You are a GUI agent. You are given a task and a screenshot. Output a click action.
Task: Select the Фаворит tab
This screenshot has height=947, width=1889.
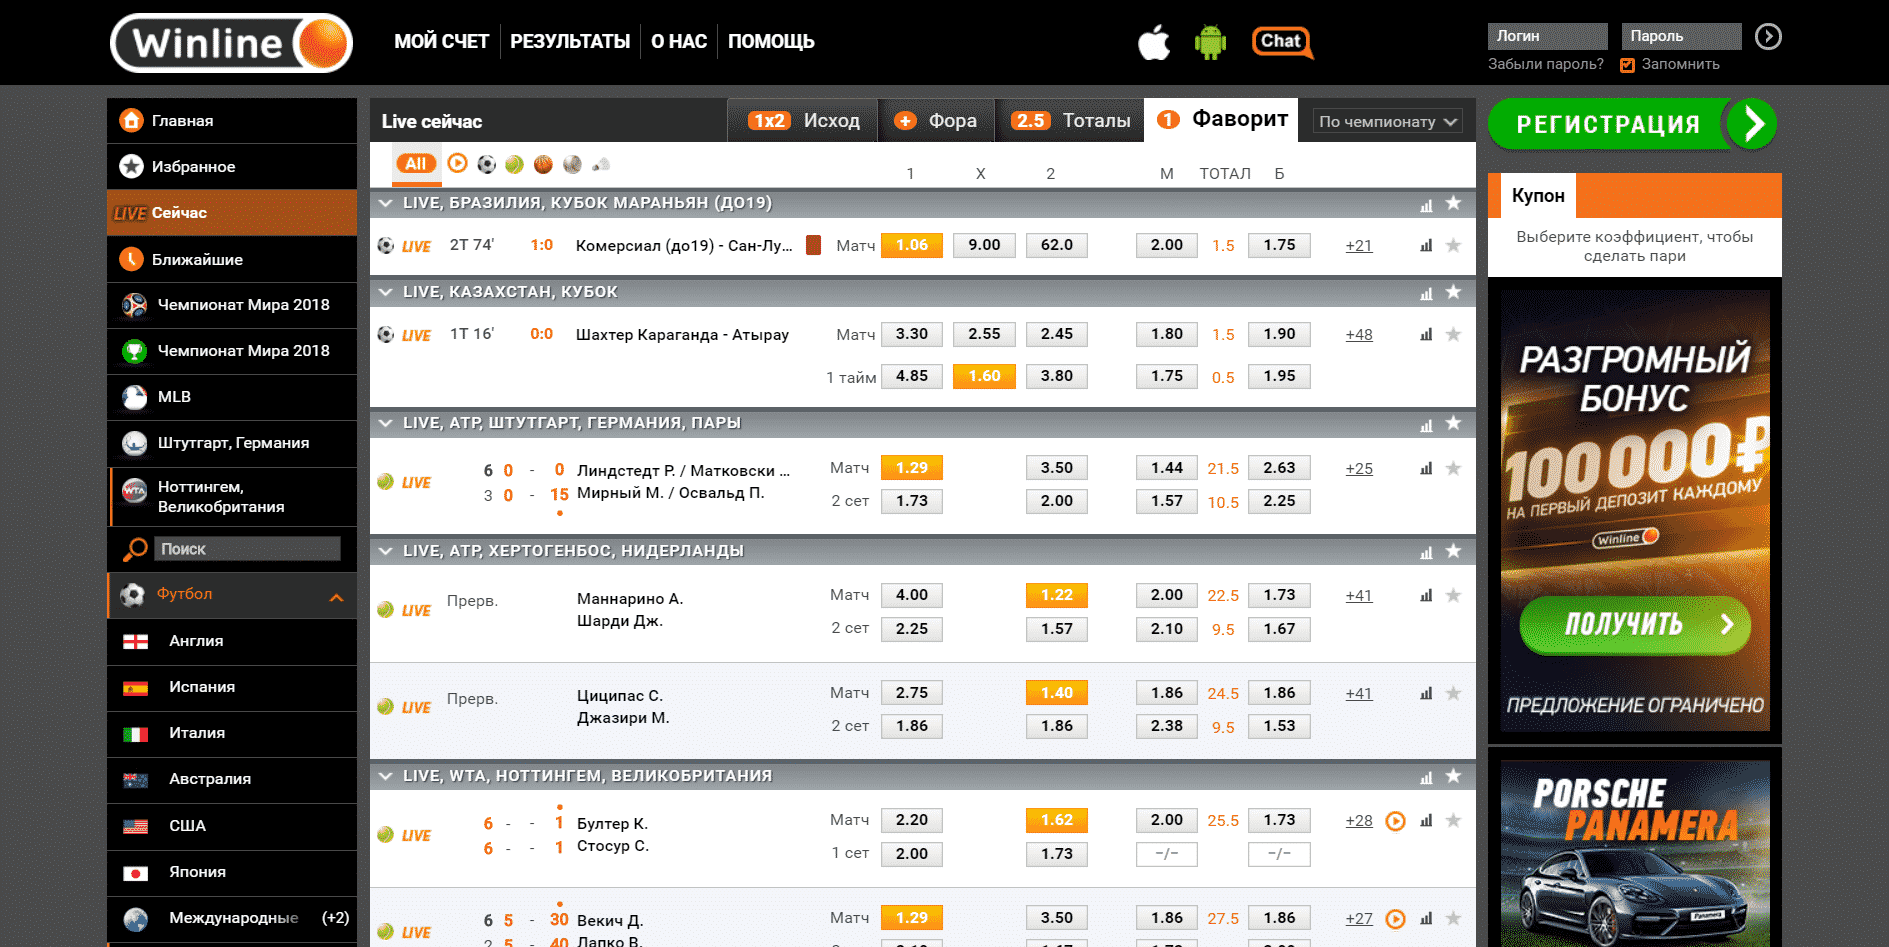click(x=1221, y=119)
